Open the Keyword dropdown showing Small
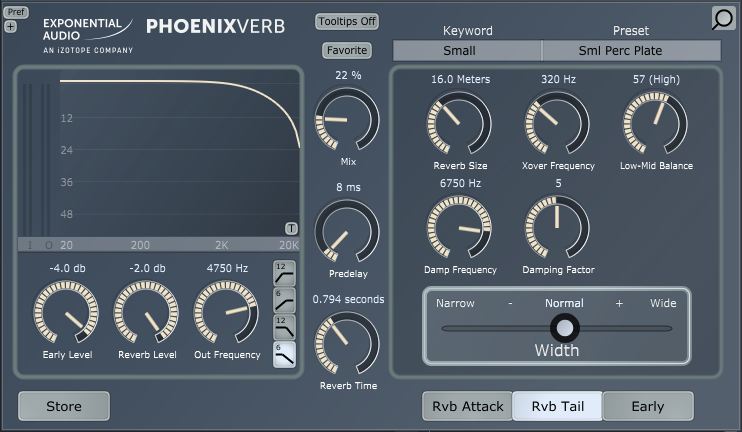 pos(467,51)
